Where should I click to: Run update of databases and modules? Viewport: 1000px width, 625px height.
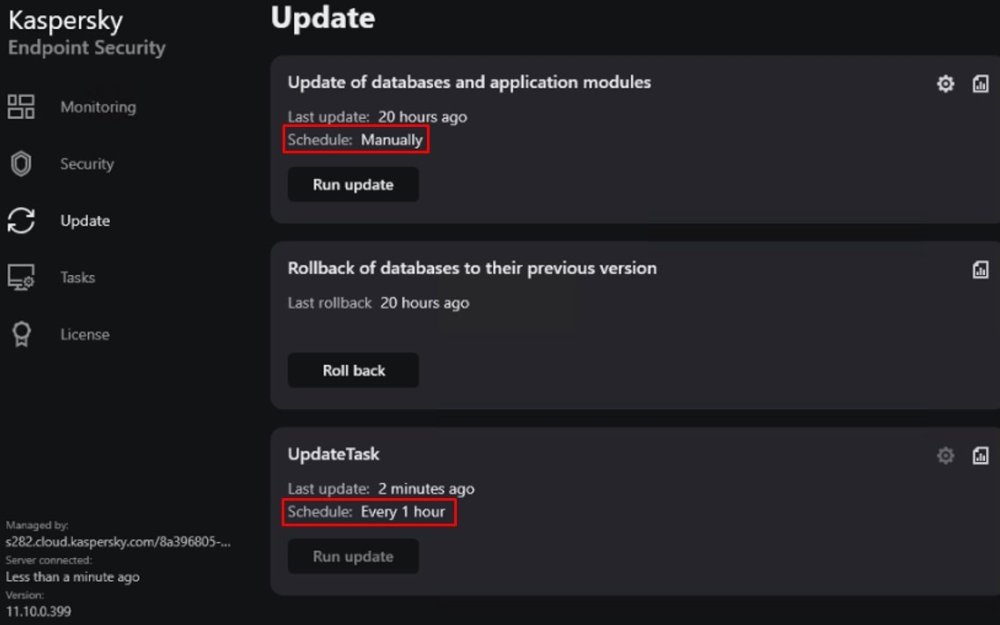[x=353, y=185]
